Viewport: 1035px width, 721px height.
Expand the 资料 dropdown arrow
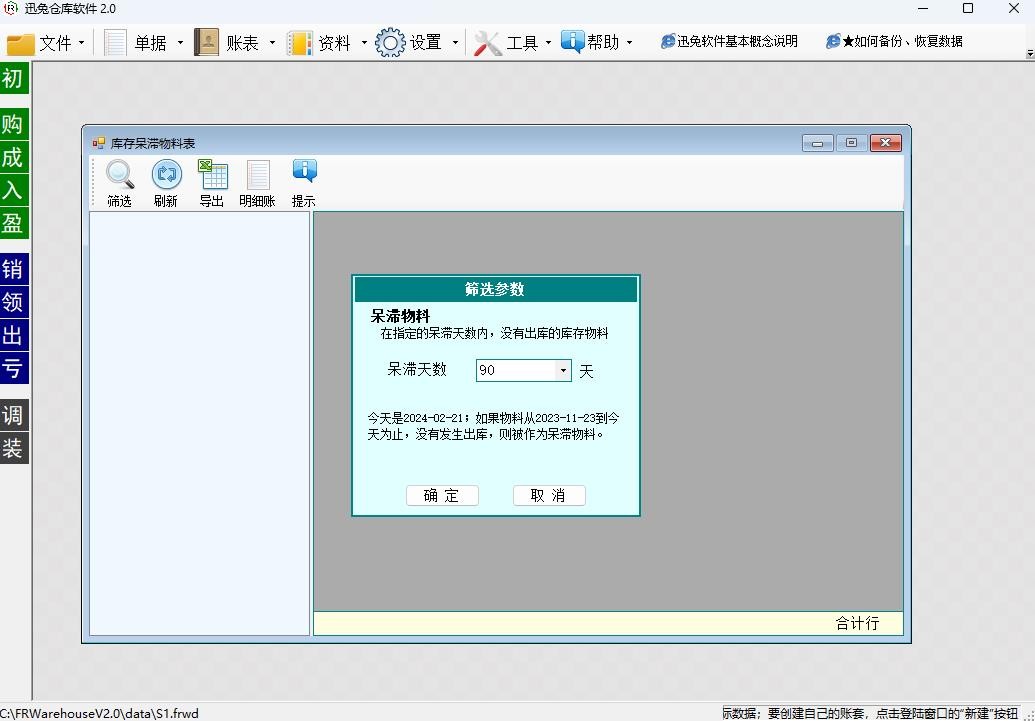pos(364,43)
